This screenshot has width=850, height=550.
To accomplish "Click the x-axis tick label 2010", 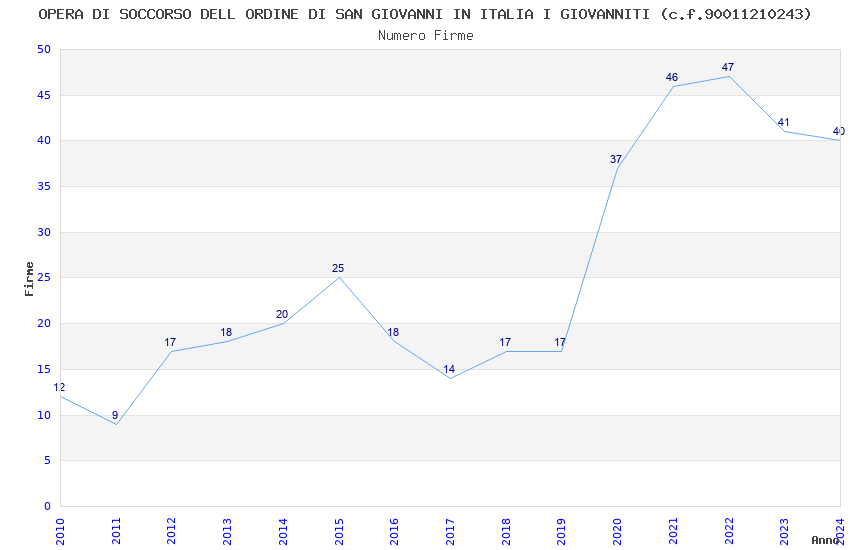I will tap(60, 532).
